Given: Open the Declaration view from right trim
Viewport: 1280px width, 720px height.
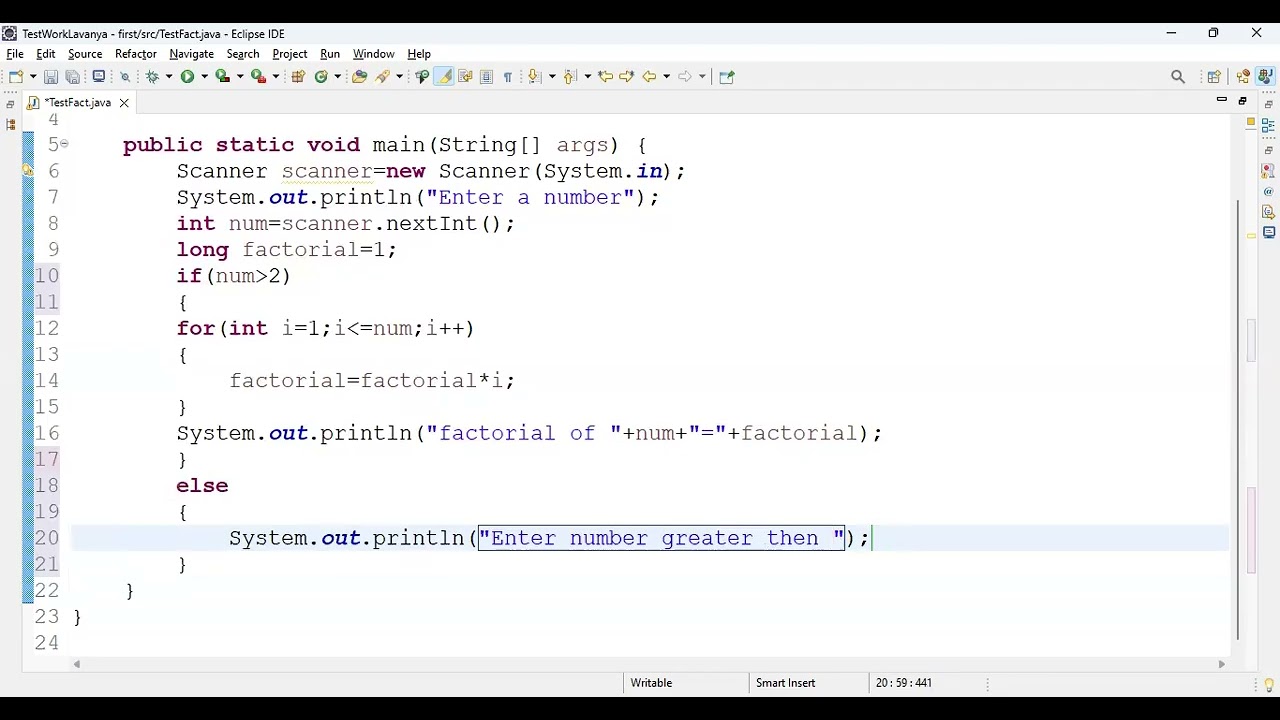Looking at the screenshot, I should pyautogui.click(x=1268, y=212).
